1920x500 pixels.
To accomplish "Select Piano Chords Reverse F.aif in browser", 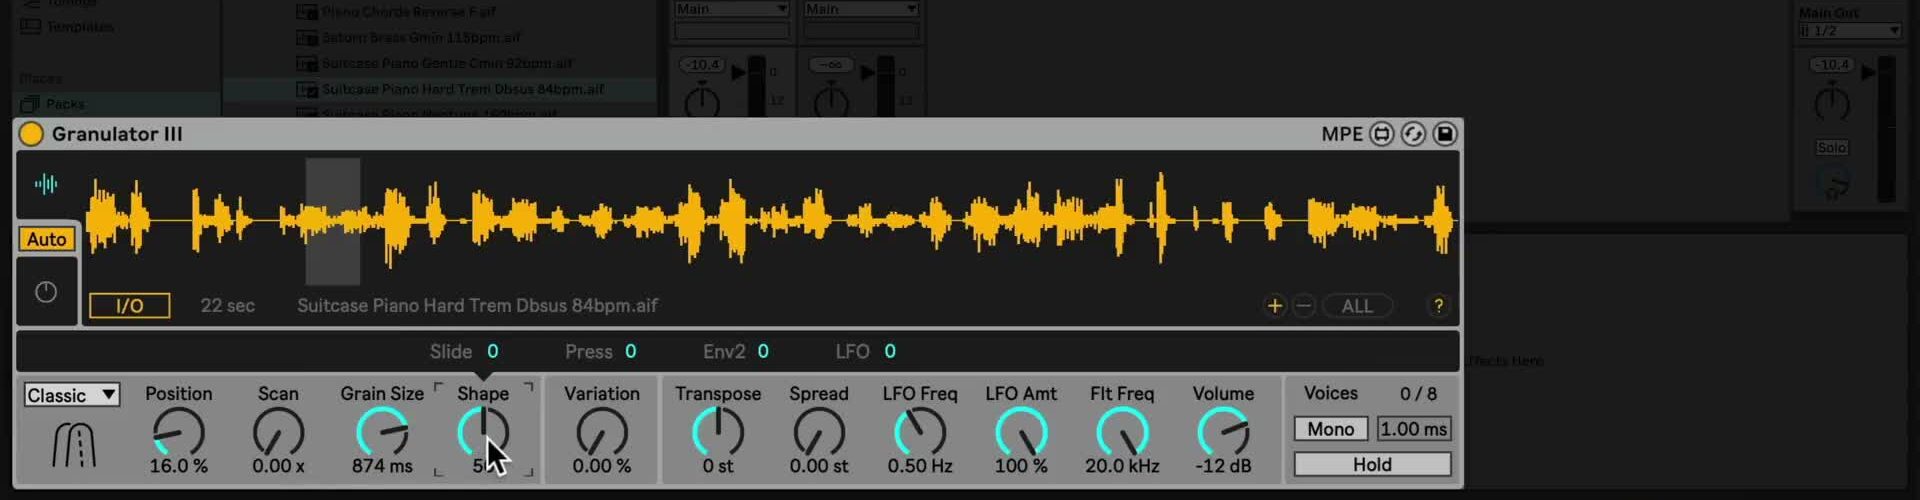I will tap(408, 12).
